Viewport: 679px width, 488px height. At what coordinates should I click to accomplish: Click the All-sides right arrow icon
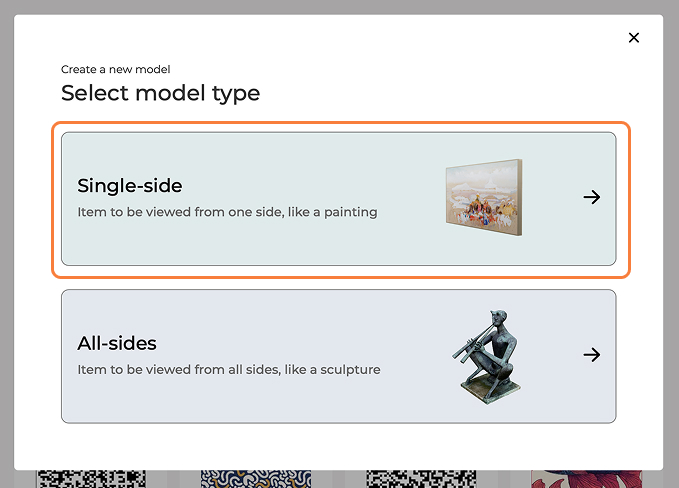[592, 354]
